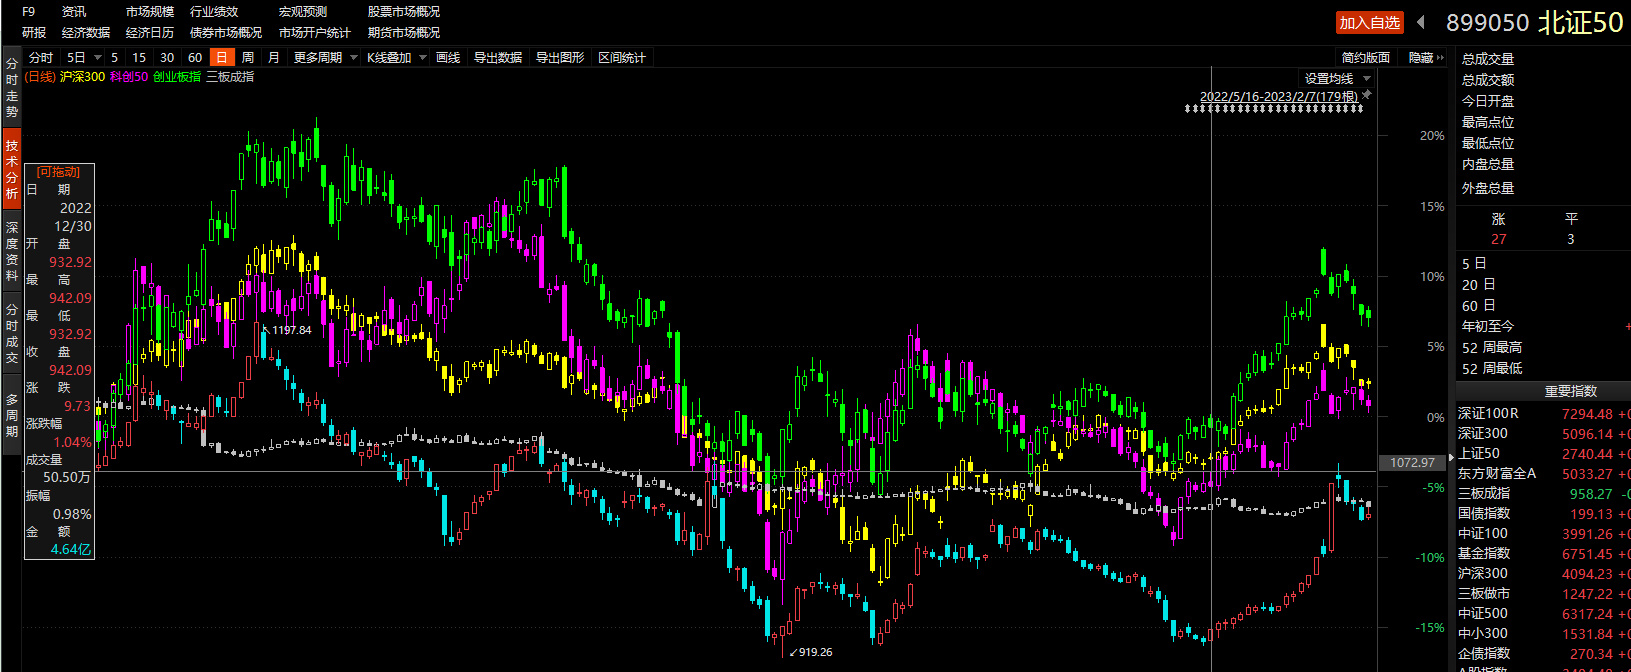Select the 日 daily period button

point(222,58)
